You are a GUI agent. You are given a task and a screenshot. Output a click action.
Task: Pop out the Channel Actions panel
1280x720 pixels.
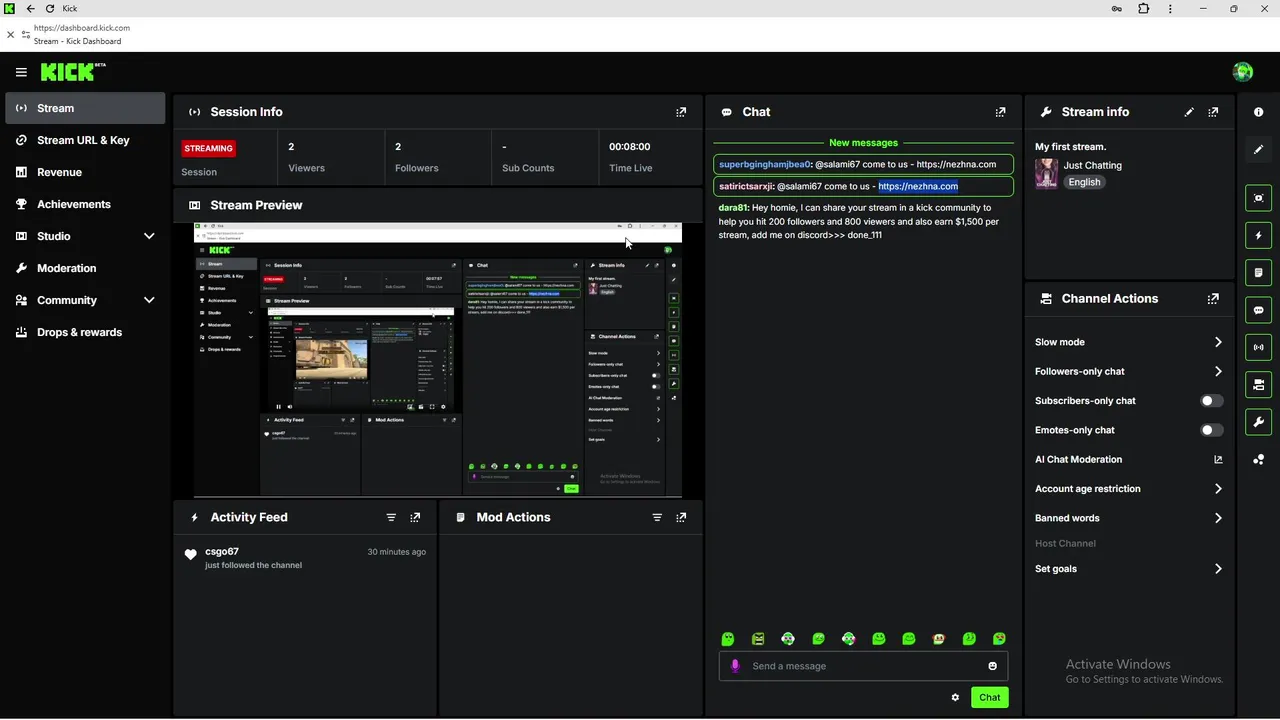(1213, 298)
